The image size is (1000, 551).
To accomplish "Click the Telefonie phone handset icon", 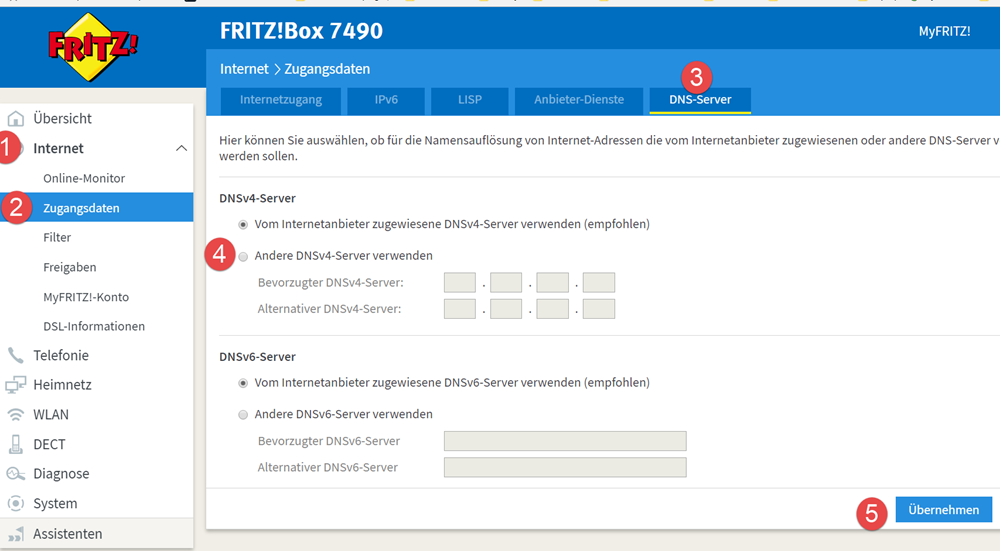I will pyautogui.click(x=15, y=355).
